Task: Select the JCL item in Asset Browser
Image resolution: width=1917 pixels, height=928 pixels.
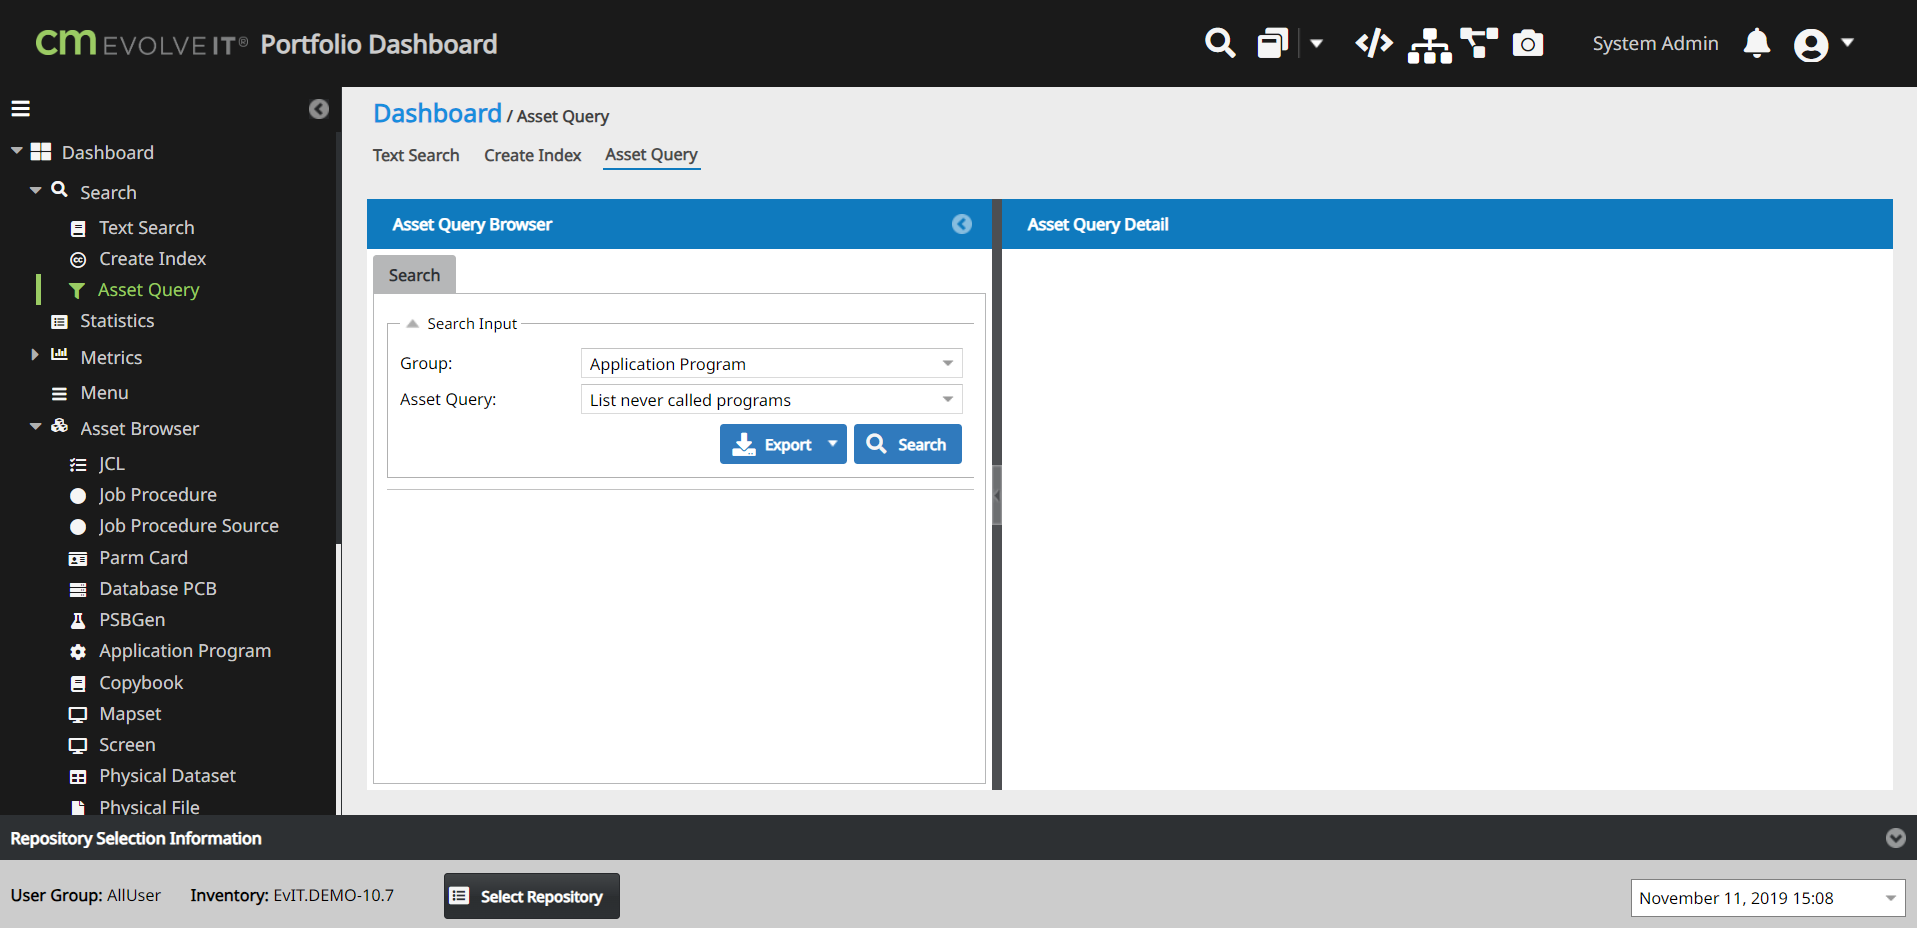Action: pyautogui.click(x=112, y=463)
